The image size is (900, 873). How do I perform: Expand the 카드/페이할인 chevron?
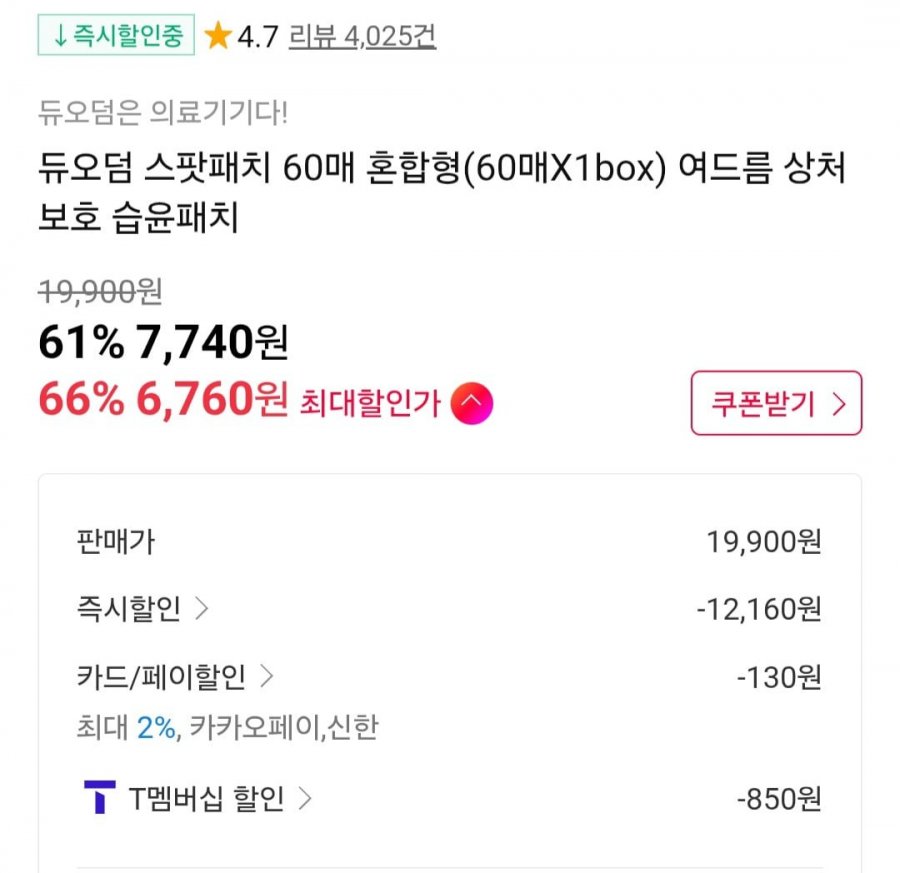click(x=267, y=676)
